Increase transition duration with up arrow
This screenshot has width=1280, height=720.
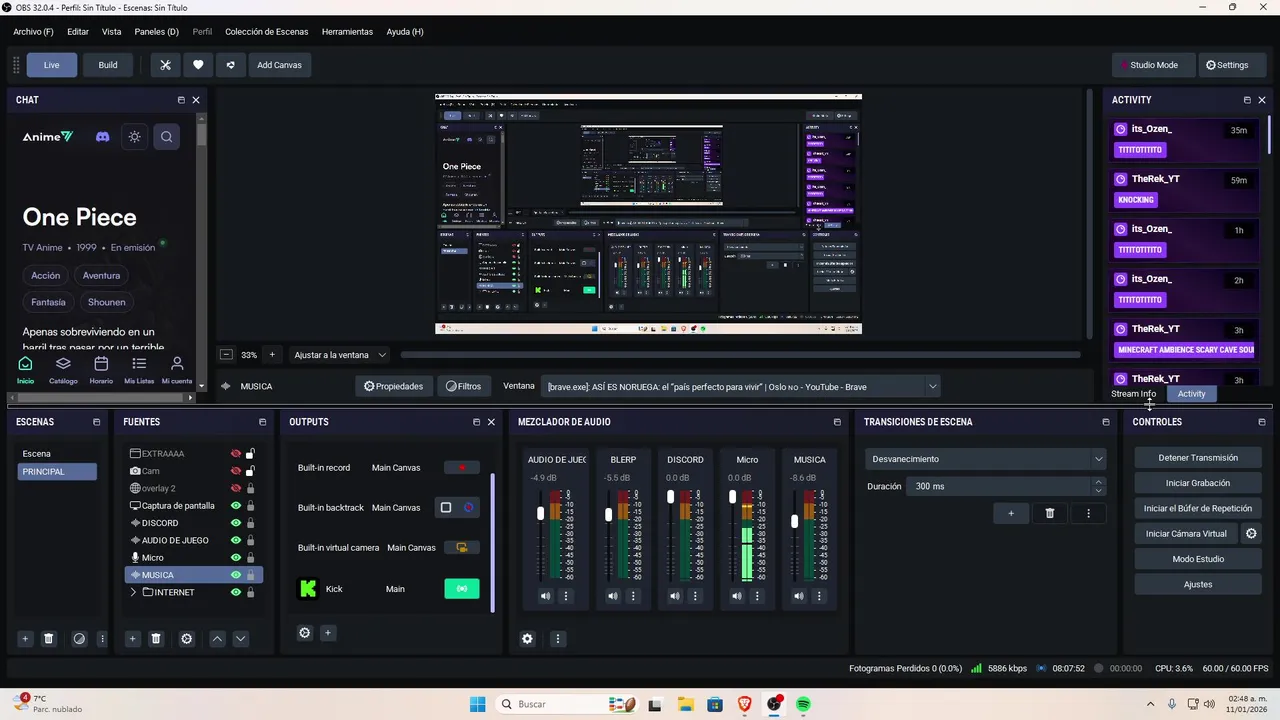(x=1099, y=482)
